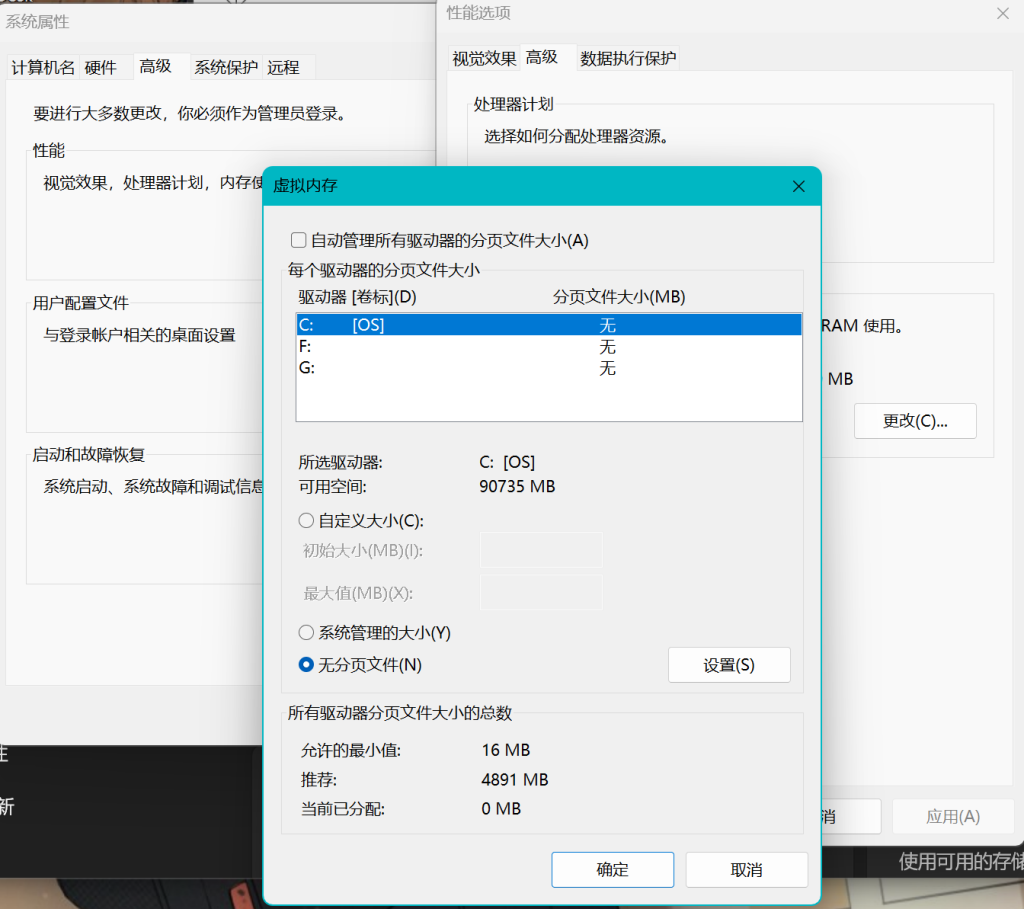This screenshot has width=1024, height=909.
Task: Open the 硬件 tab
Action: (101, 68)
